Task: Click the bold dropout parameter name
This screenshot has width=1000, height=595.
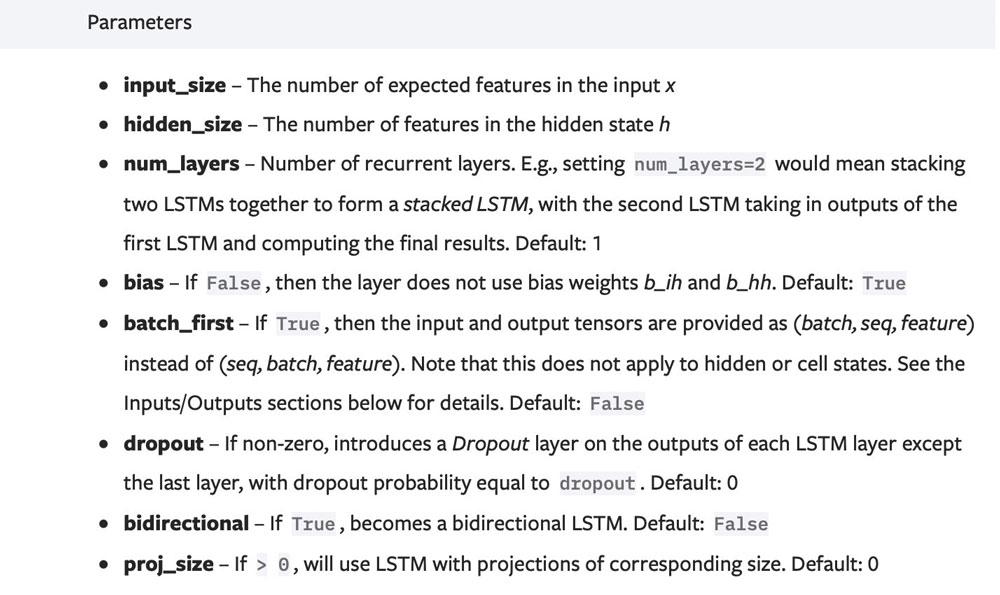Action: [x=163, y=443]
